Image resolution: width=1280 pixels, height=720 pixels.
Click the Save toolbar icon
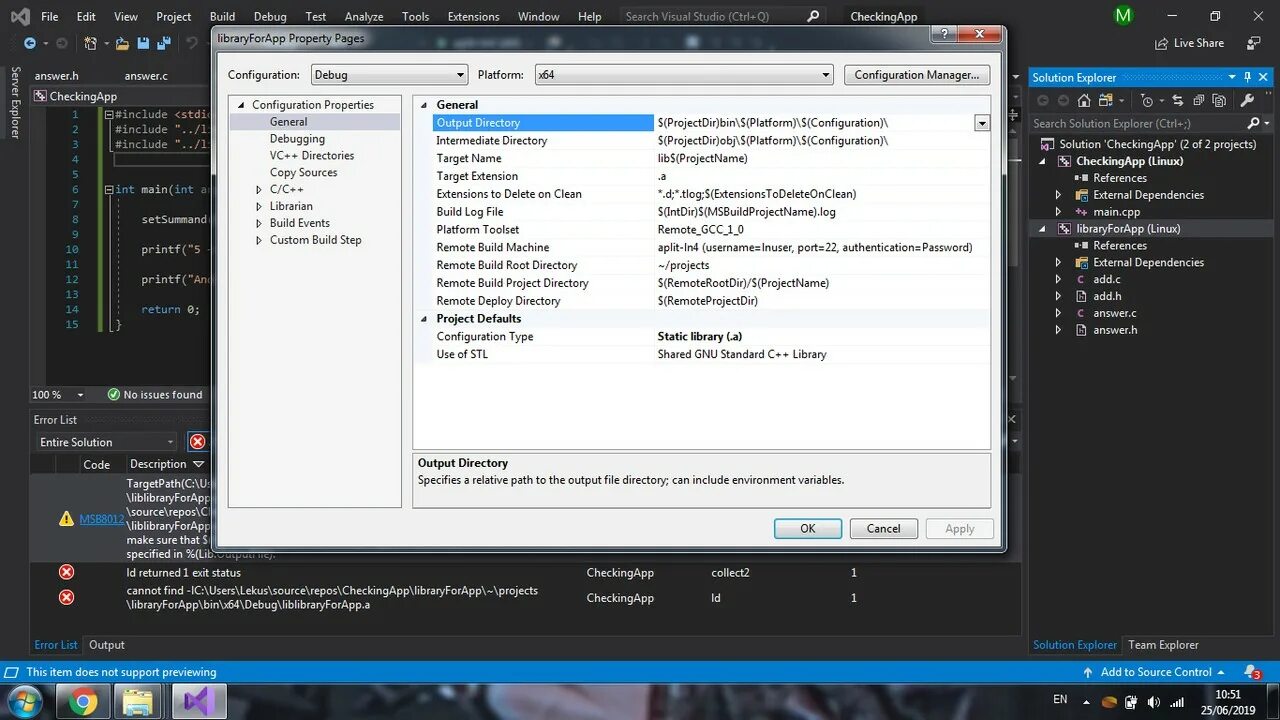143,43
